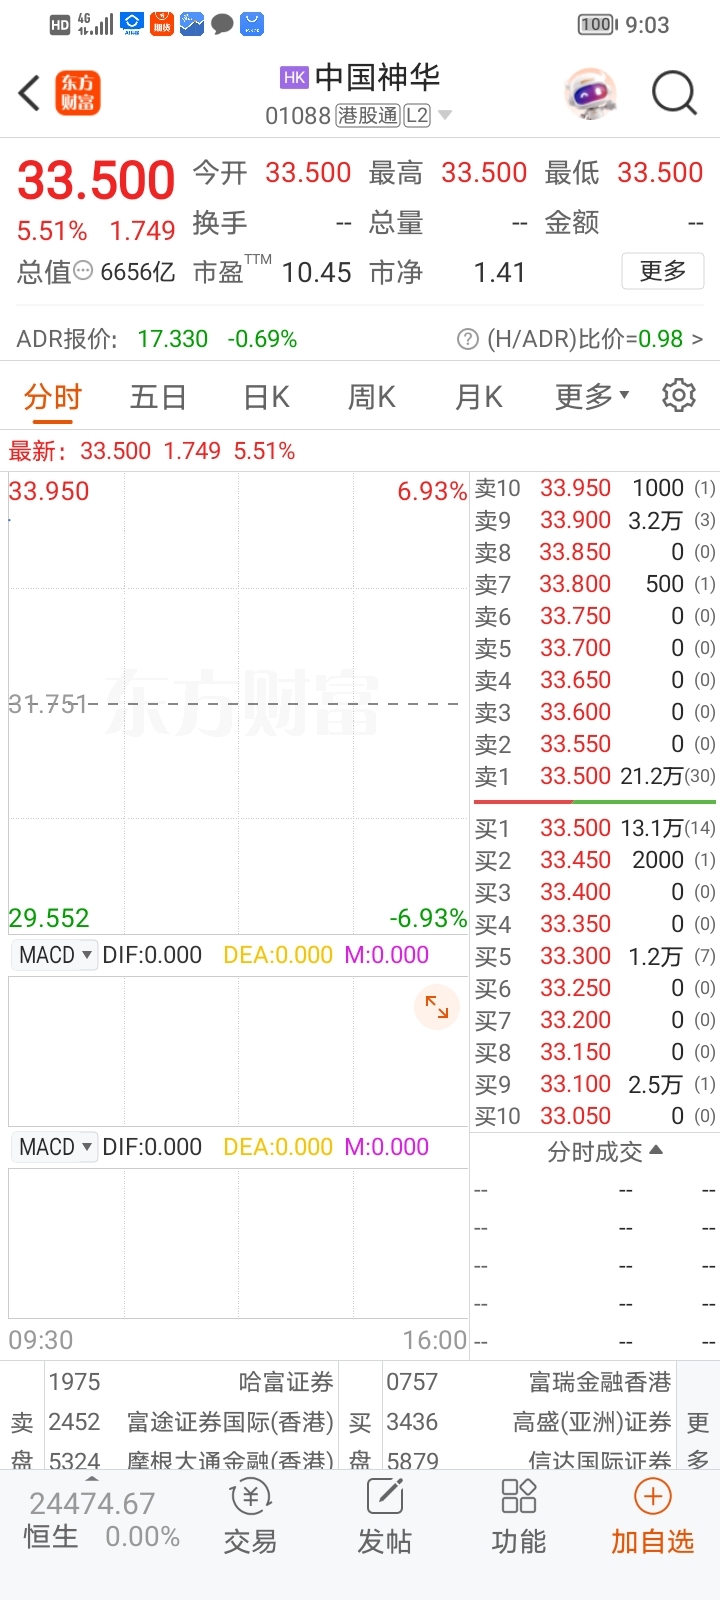The height and width of the screenshot is (1600, 720).
Task: Open the 更多 chart types dropdown
Action: tap(592, 396)
